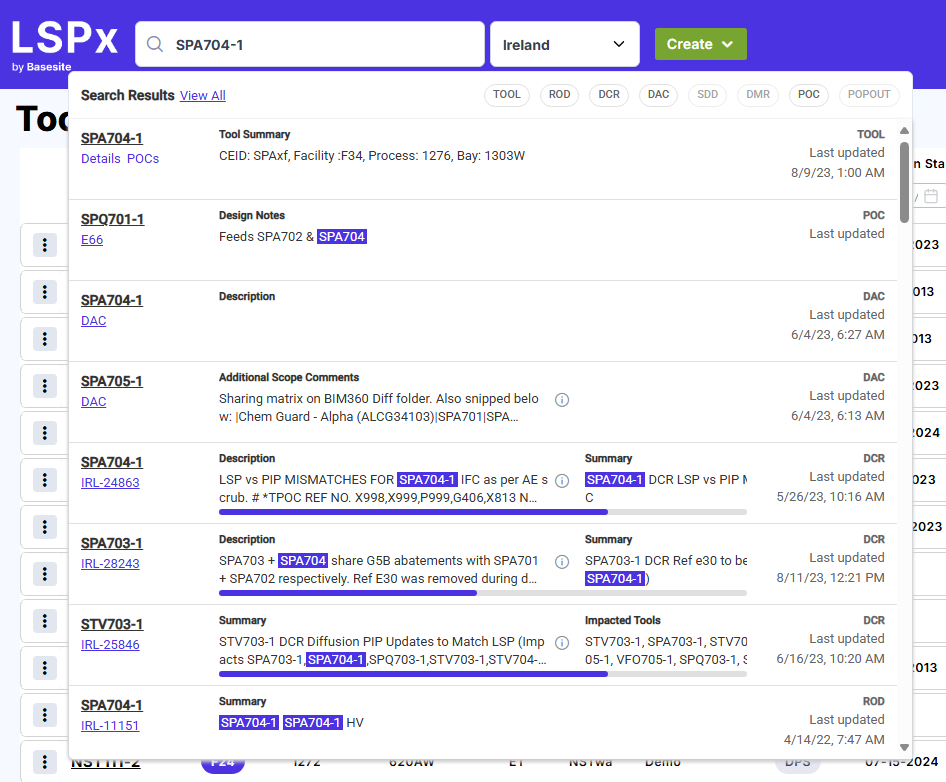The width and height of the screenshot is (946, 782).
Task: Toggle the DAC filter chip
Action: coord(658,95)
